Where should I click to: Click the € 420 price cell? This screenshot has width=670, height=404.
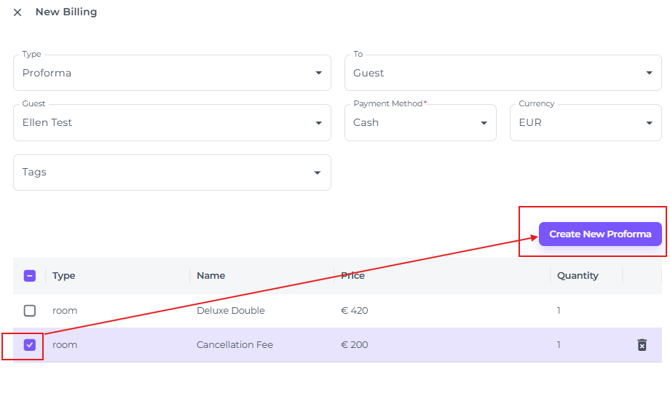click(354, 311)
